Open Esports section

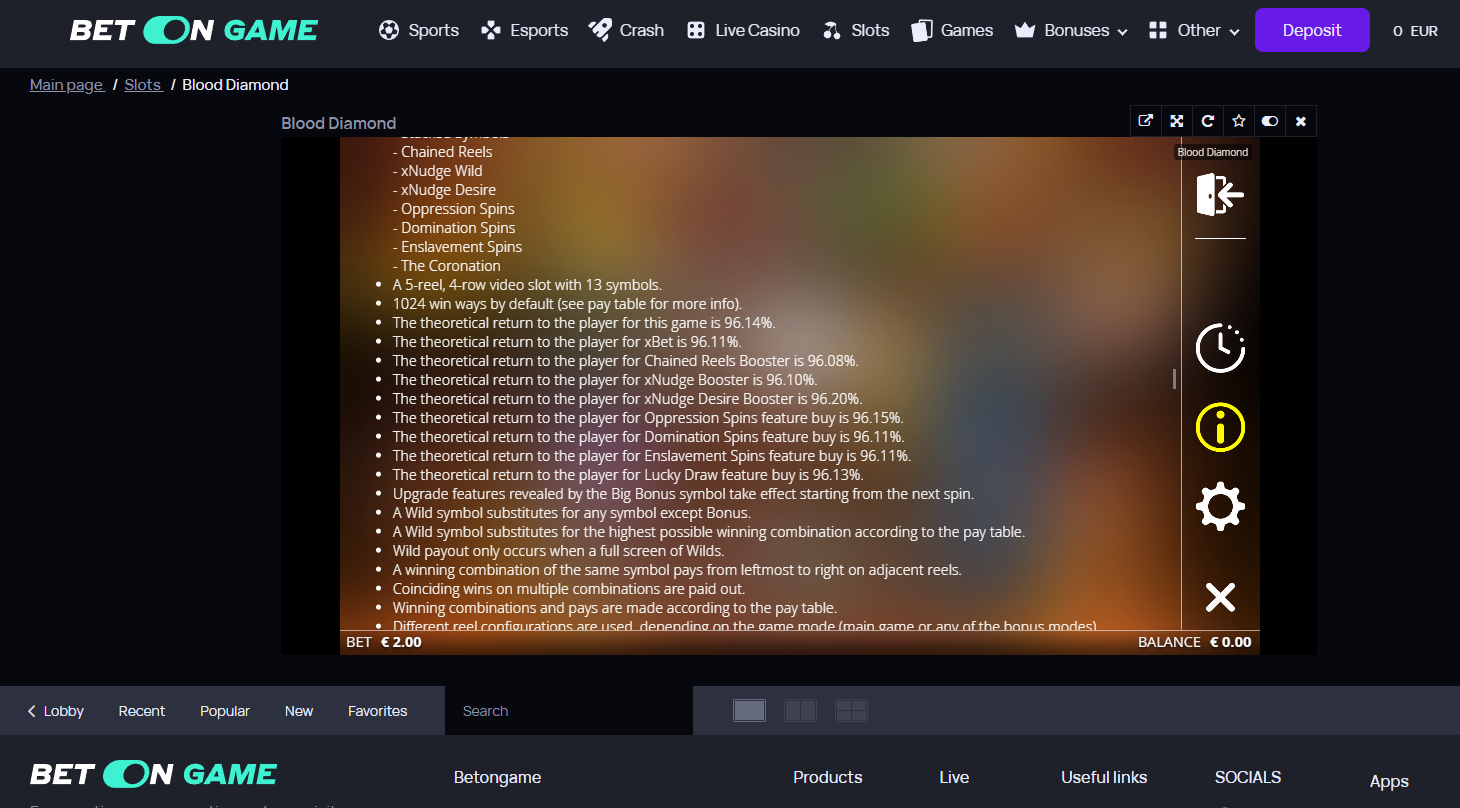click(524, 30)
